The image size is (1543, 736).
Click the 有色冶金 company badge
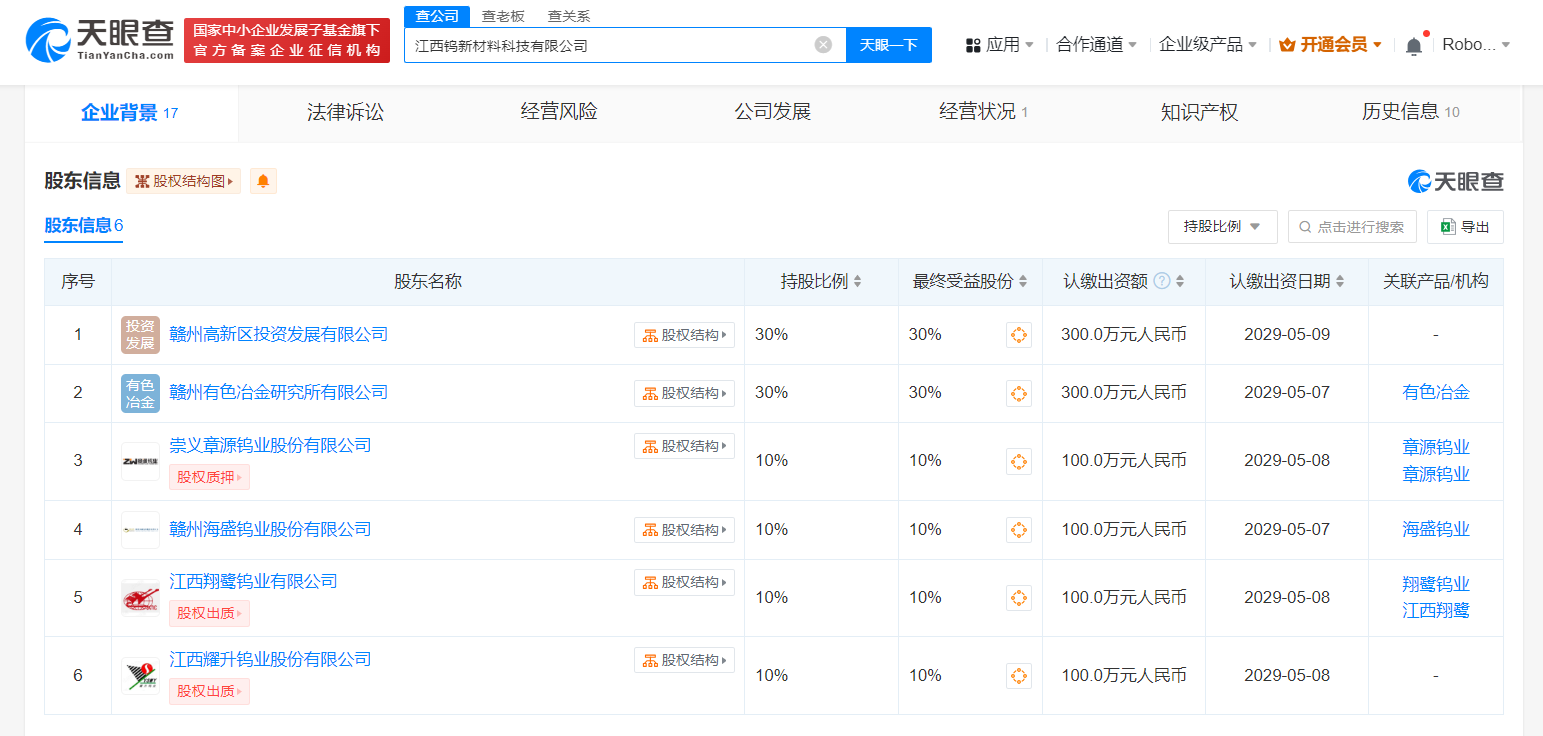tap(140, 393)
